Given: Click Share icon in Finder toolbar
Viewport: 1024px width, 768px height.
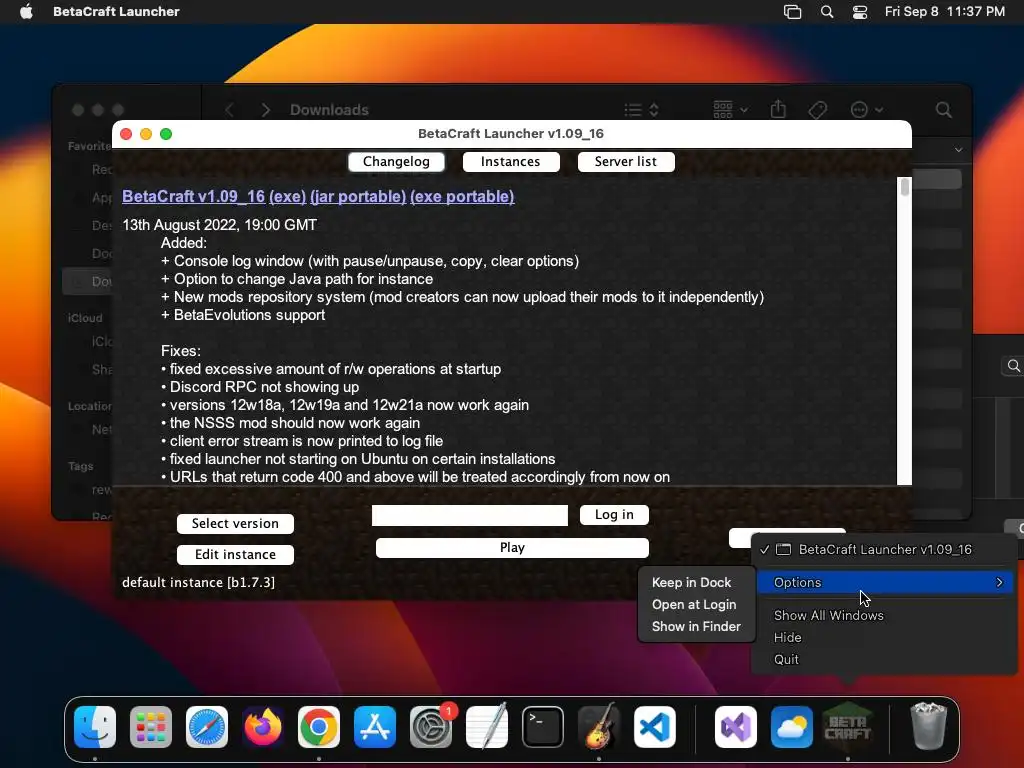Looking at the screenshot, I should tap(778, 109).
